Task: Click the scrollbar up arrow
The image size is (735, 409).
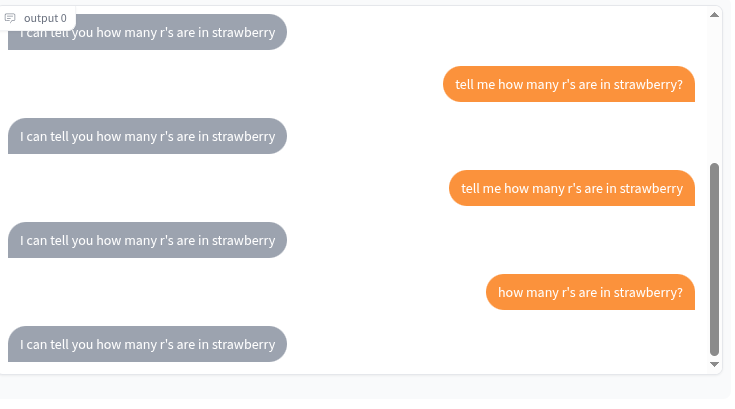Action: point(714,15)
